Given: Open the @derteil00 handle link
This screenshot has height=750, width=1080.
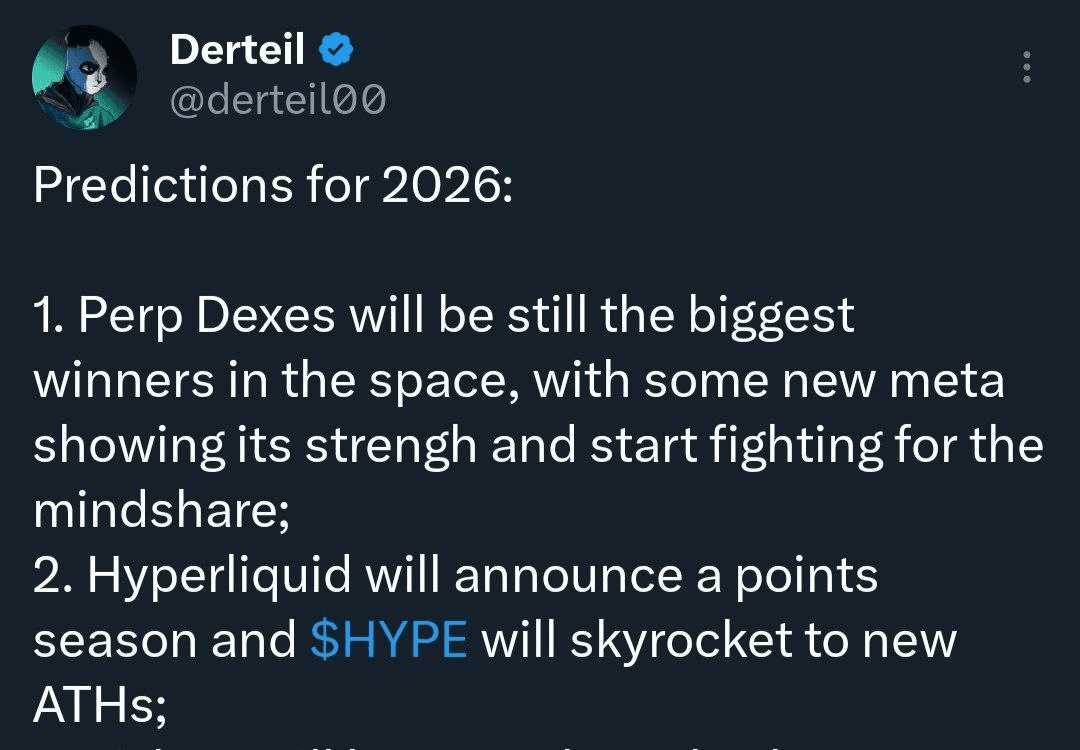Looking at the screenshot, I should tap(278, 101).
